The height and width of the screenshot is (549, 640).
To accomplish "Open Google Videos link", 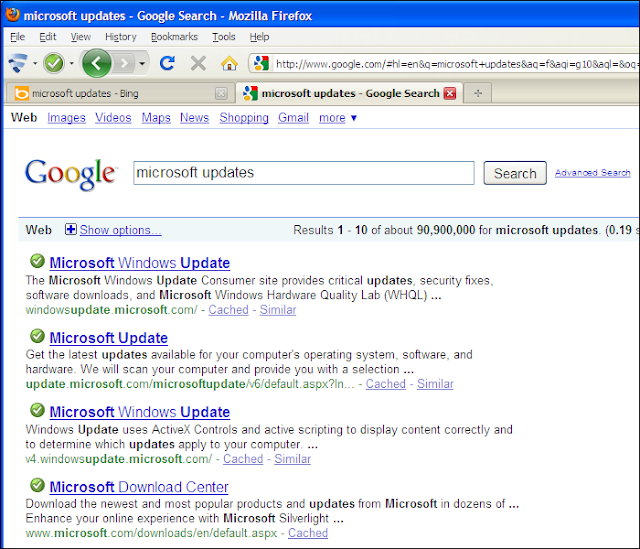I will (113, 118).
